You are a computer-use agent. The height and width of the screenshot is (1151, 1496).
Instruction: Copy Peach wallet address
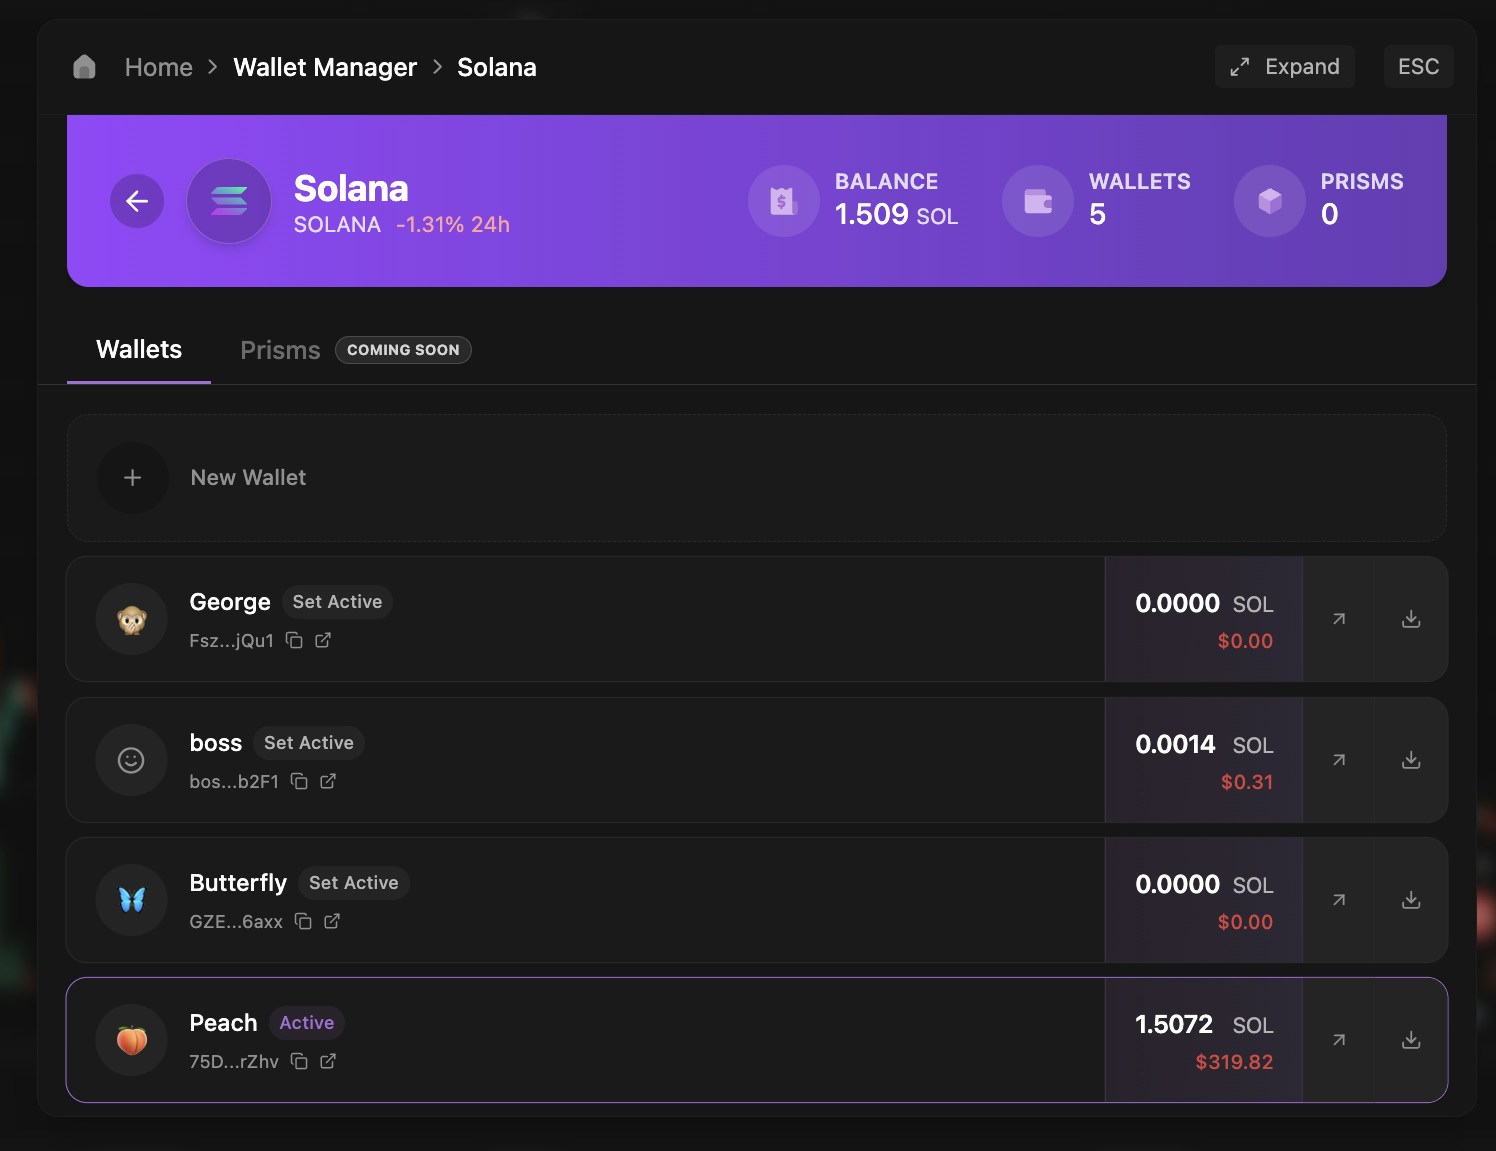(x=299, y=1061)
